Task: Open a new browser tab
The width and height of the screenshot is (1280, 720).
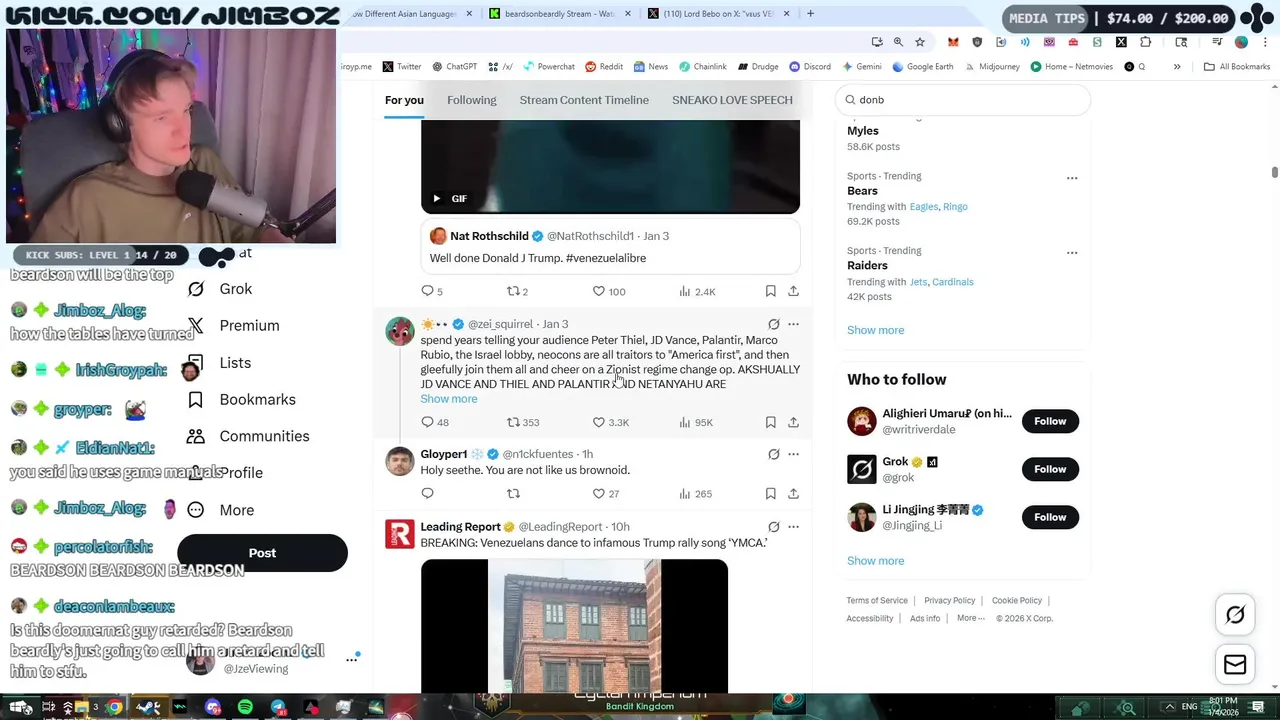Action: (x=810, y=14)
